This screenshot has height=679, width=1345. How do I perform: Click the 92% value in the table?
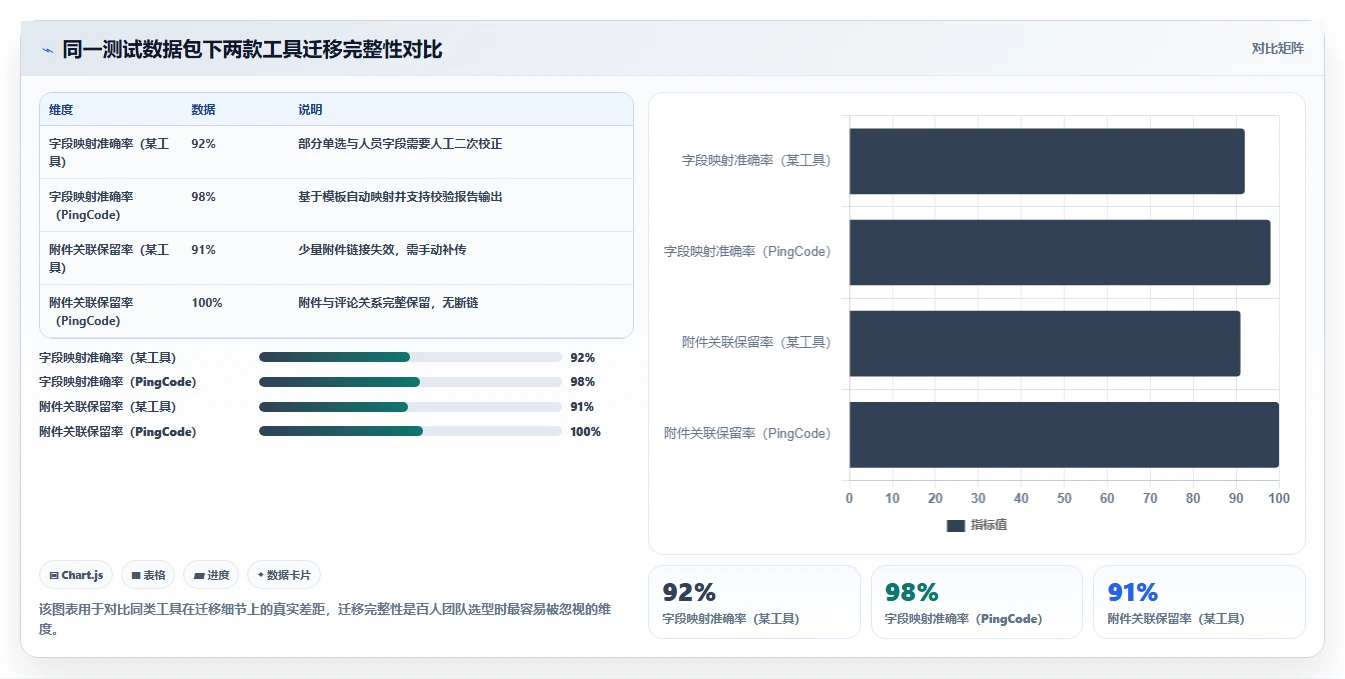203,144
